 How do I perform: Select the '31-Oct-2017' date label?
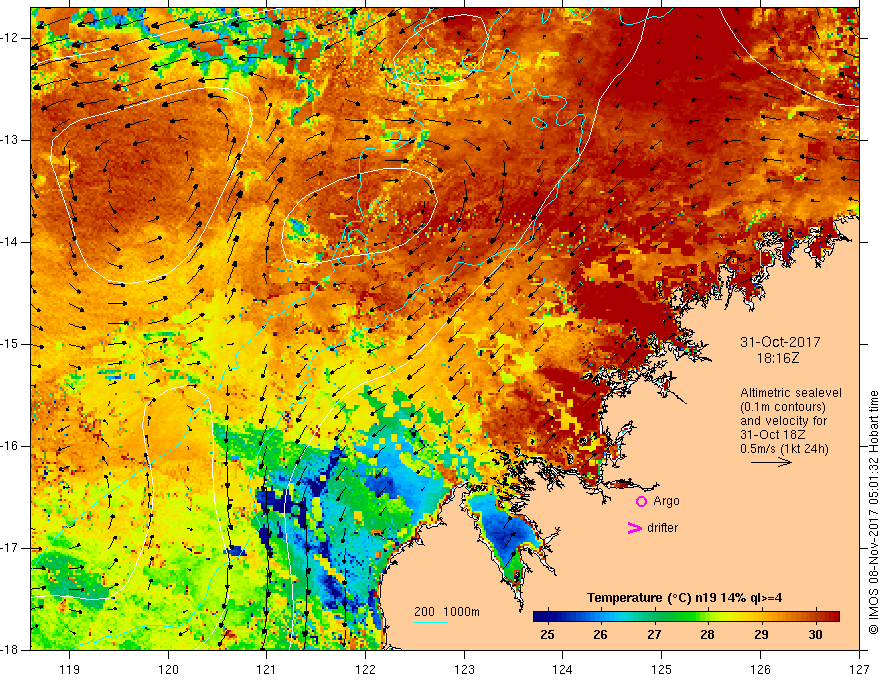coord(780,342)
